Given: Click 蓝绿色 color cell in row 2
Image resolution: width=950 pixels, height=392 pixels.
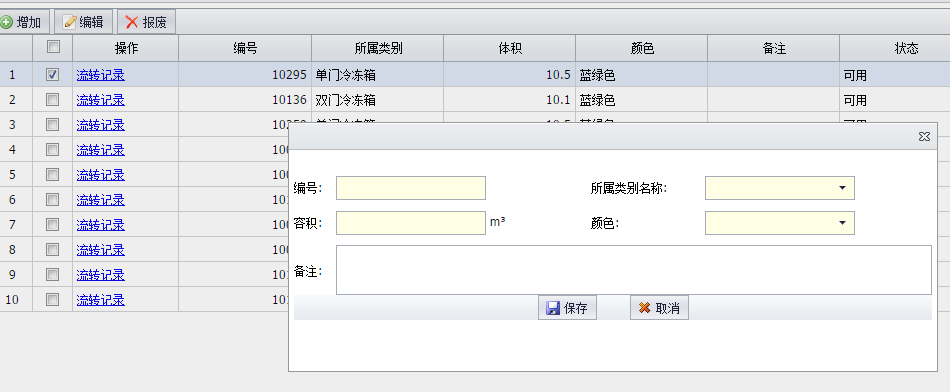Looking at the screenshot, I should (x=642, y=100).
